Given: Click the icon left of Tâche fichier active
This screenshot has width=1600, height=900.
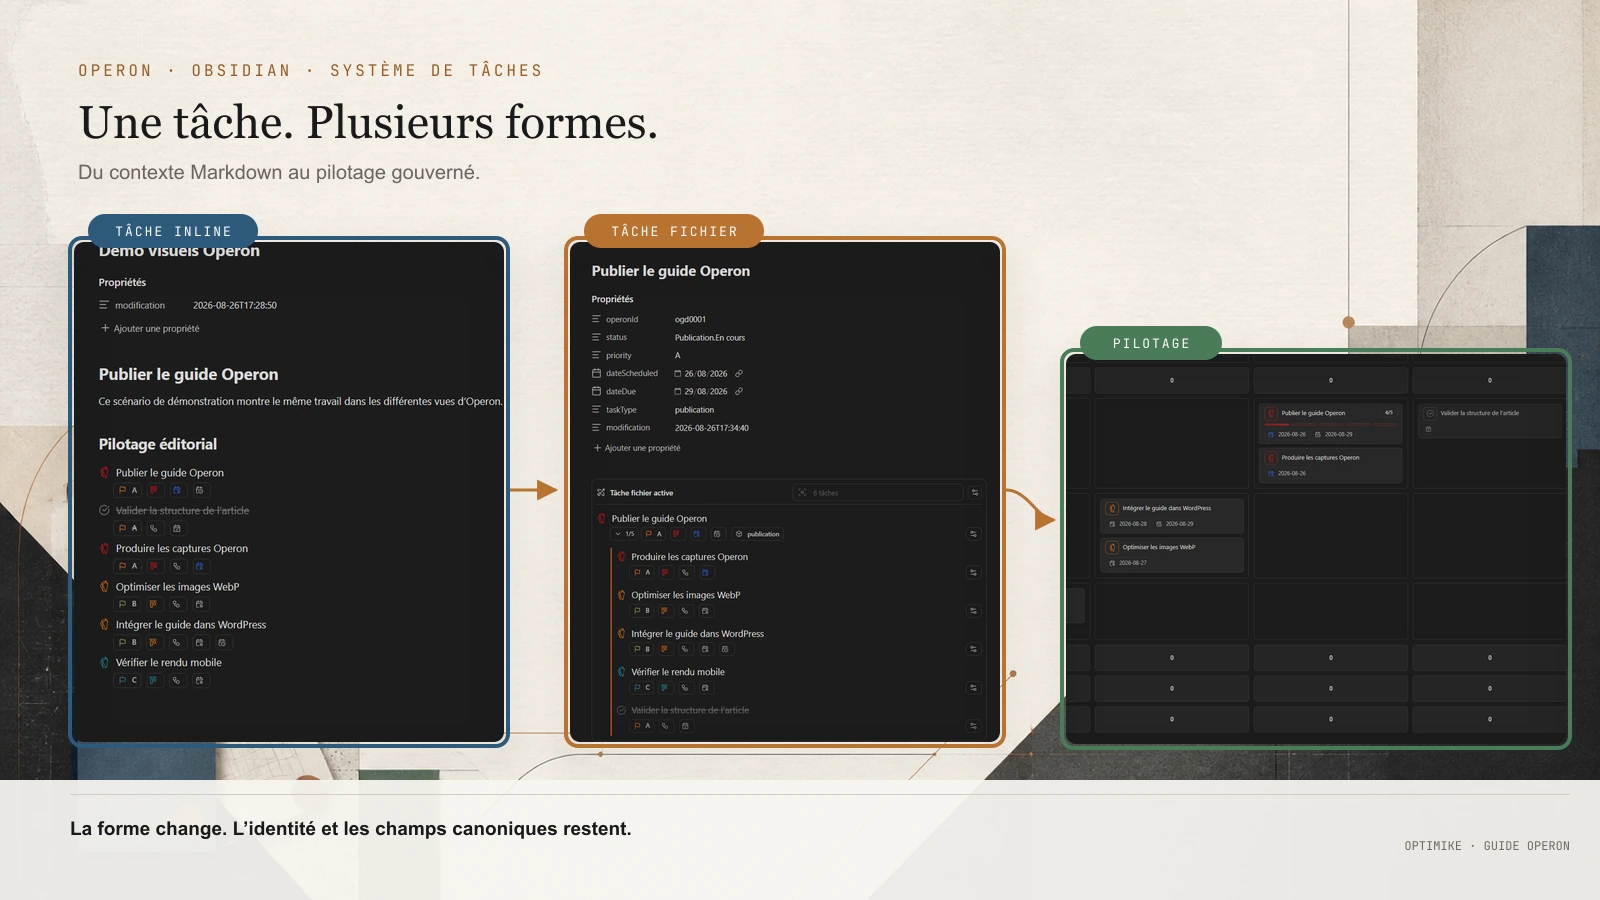Looking at the screenshot, I should 601,493.
